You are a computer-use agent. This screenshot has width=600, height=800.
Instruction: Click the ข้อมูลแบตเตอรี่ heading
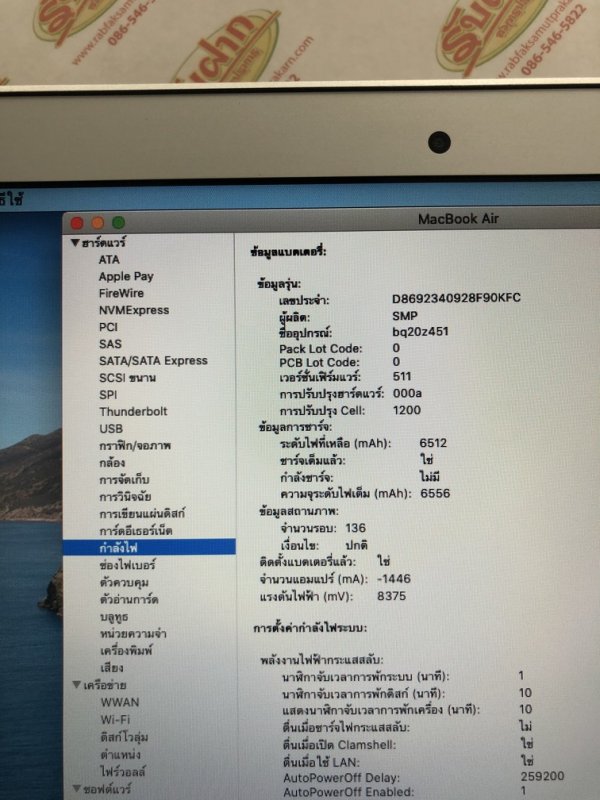[288, 251]
